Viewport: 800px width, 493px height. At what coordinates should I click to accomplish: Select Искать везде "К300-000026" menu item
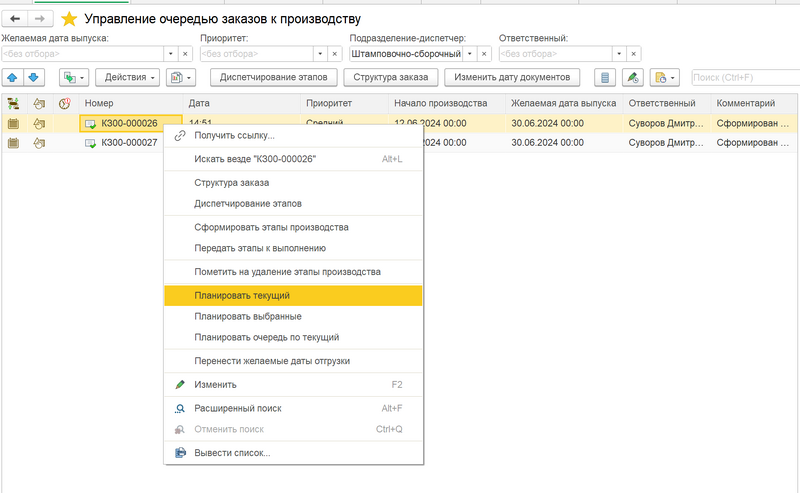click(x=293, y=159)
